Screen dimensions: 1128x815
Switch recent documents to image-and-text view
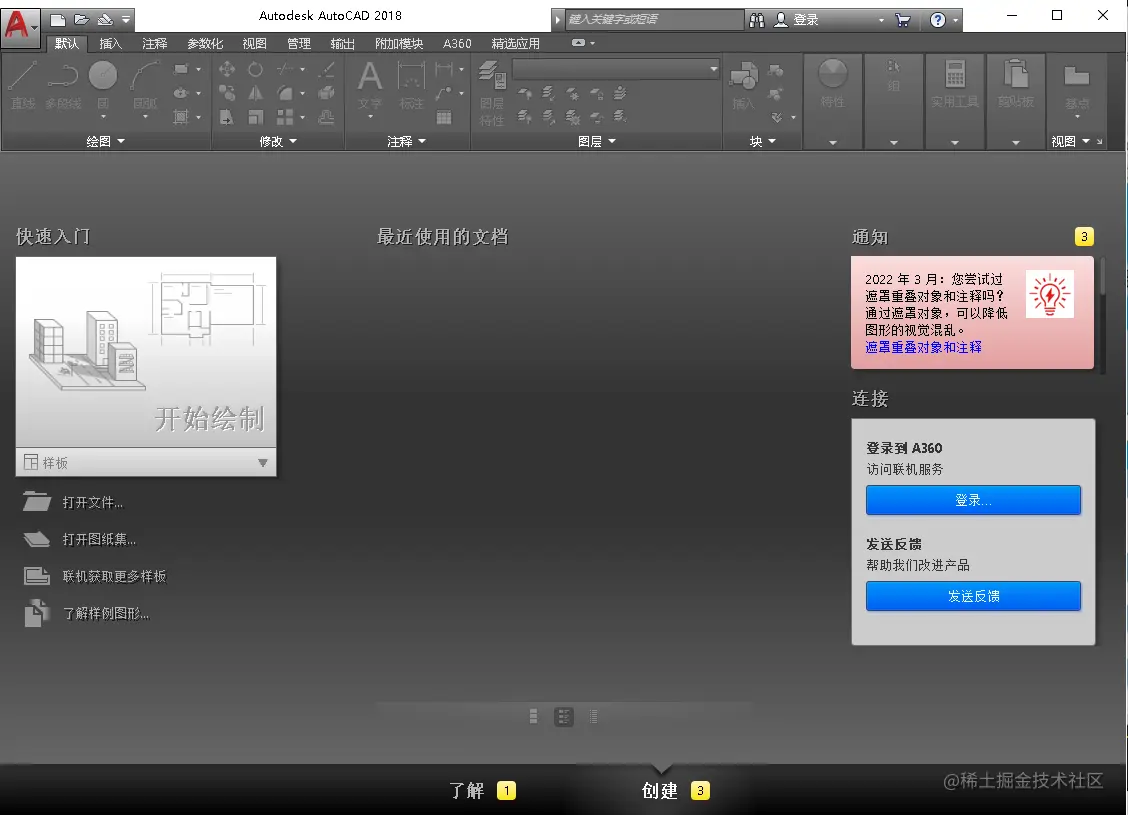(x=564, y=716)
